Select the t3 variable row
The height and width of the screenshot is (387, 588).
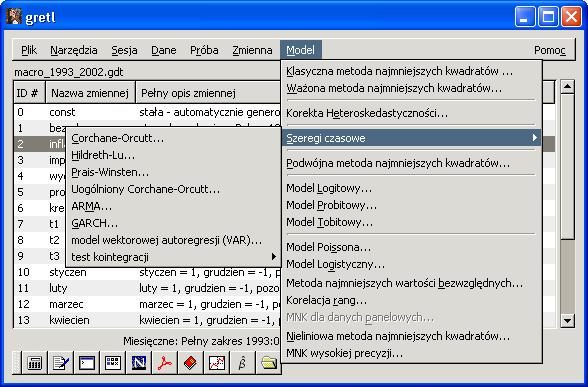point(40,256)
